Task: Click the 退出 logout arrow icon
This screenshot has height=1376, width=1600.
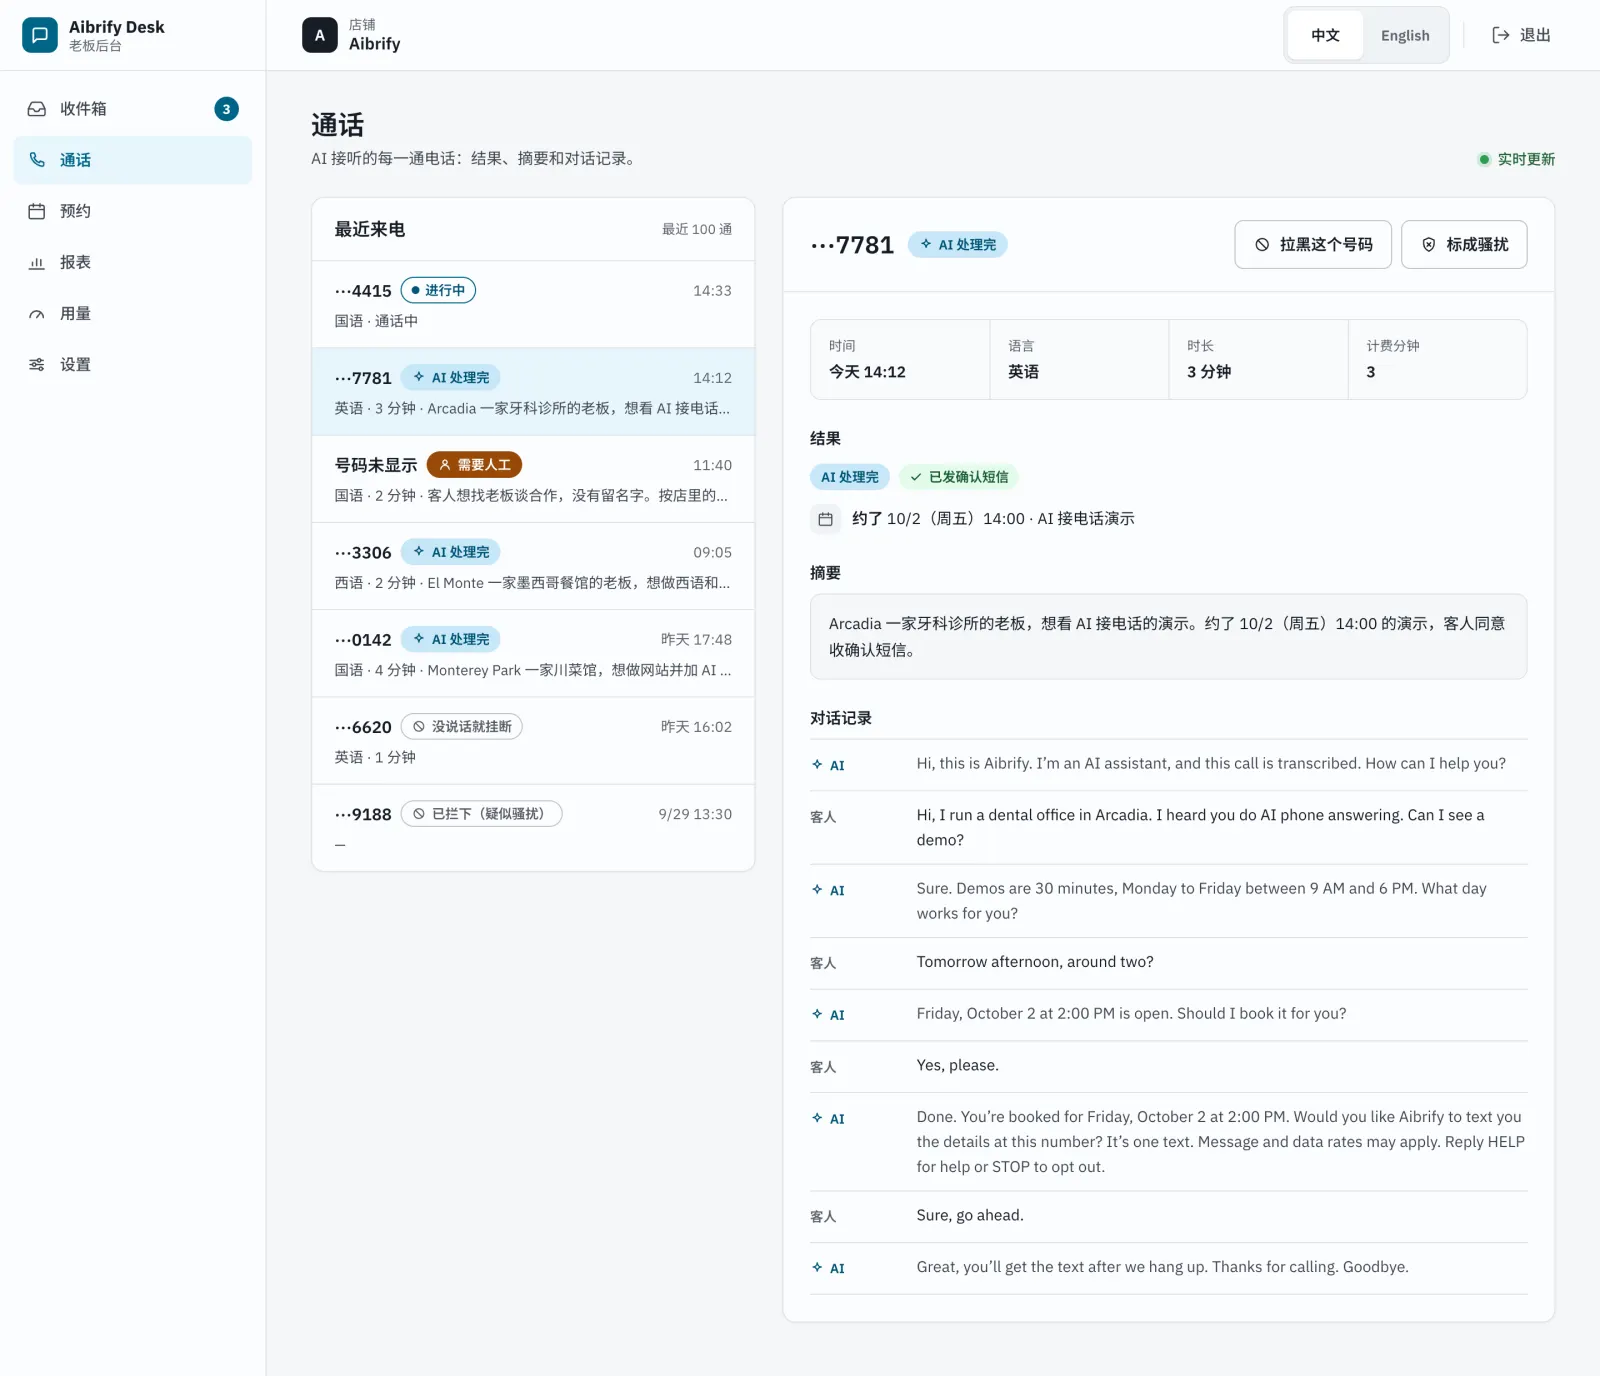Action: (x=1500, y=35)
